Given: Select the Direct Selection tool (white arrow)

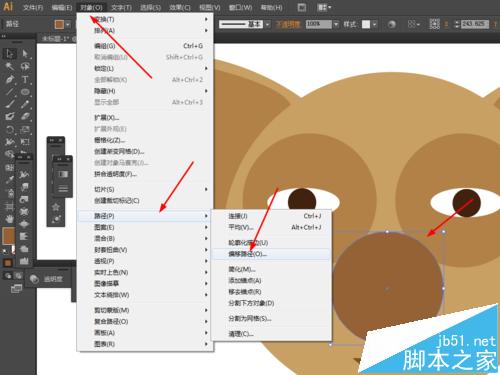Looking at the screenshot, I should click(25, 53).
